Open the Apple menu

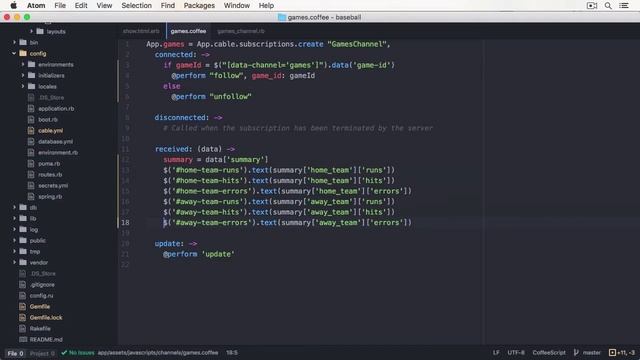coord(13,5)
